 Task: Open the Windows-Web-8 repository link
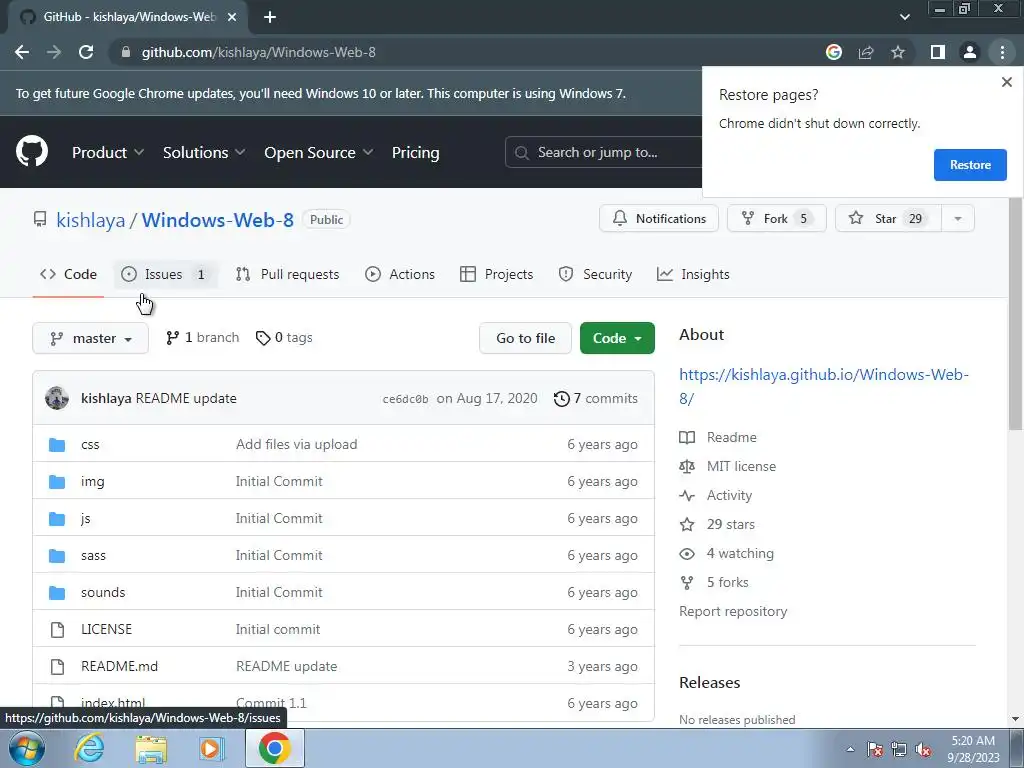point(217,220)
